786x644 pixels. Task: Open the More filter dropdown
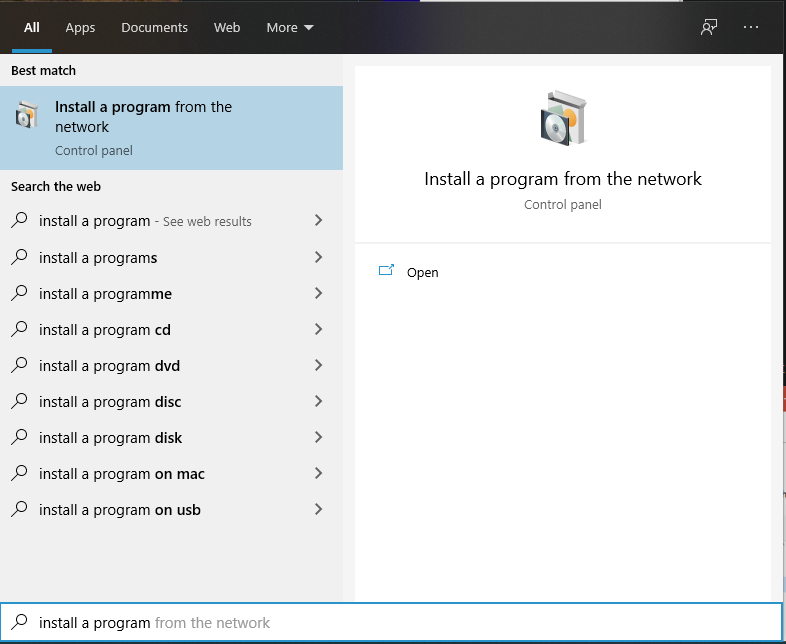[290, 27]
